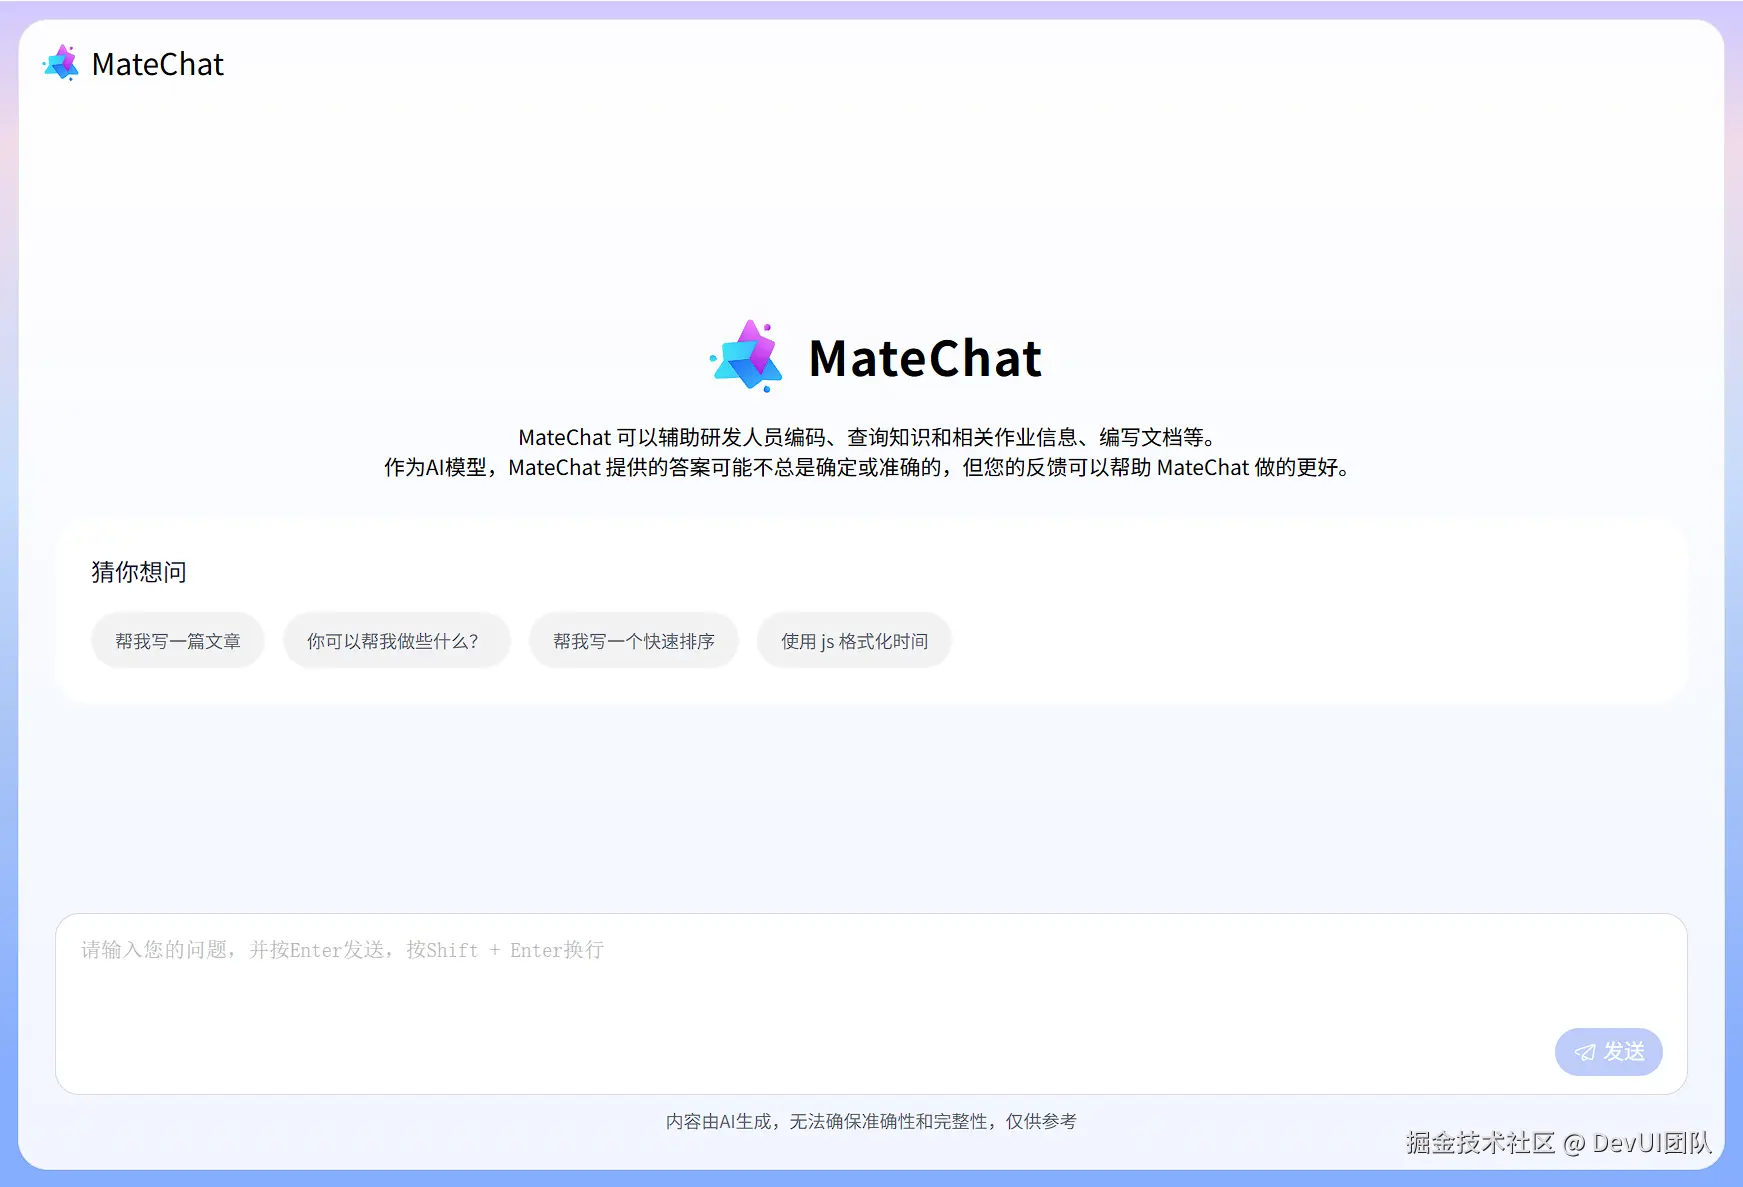Image resolution: width=1743 pixels, height=1187 pixels.
Task: Select suggestion "你可以帮我做些什么?"
Action: click(396, 641)
